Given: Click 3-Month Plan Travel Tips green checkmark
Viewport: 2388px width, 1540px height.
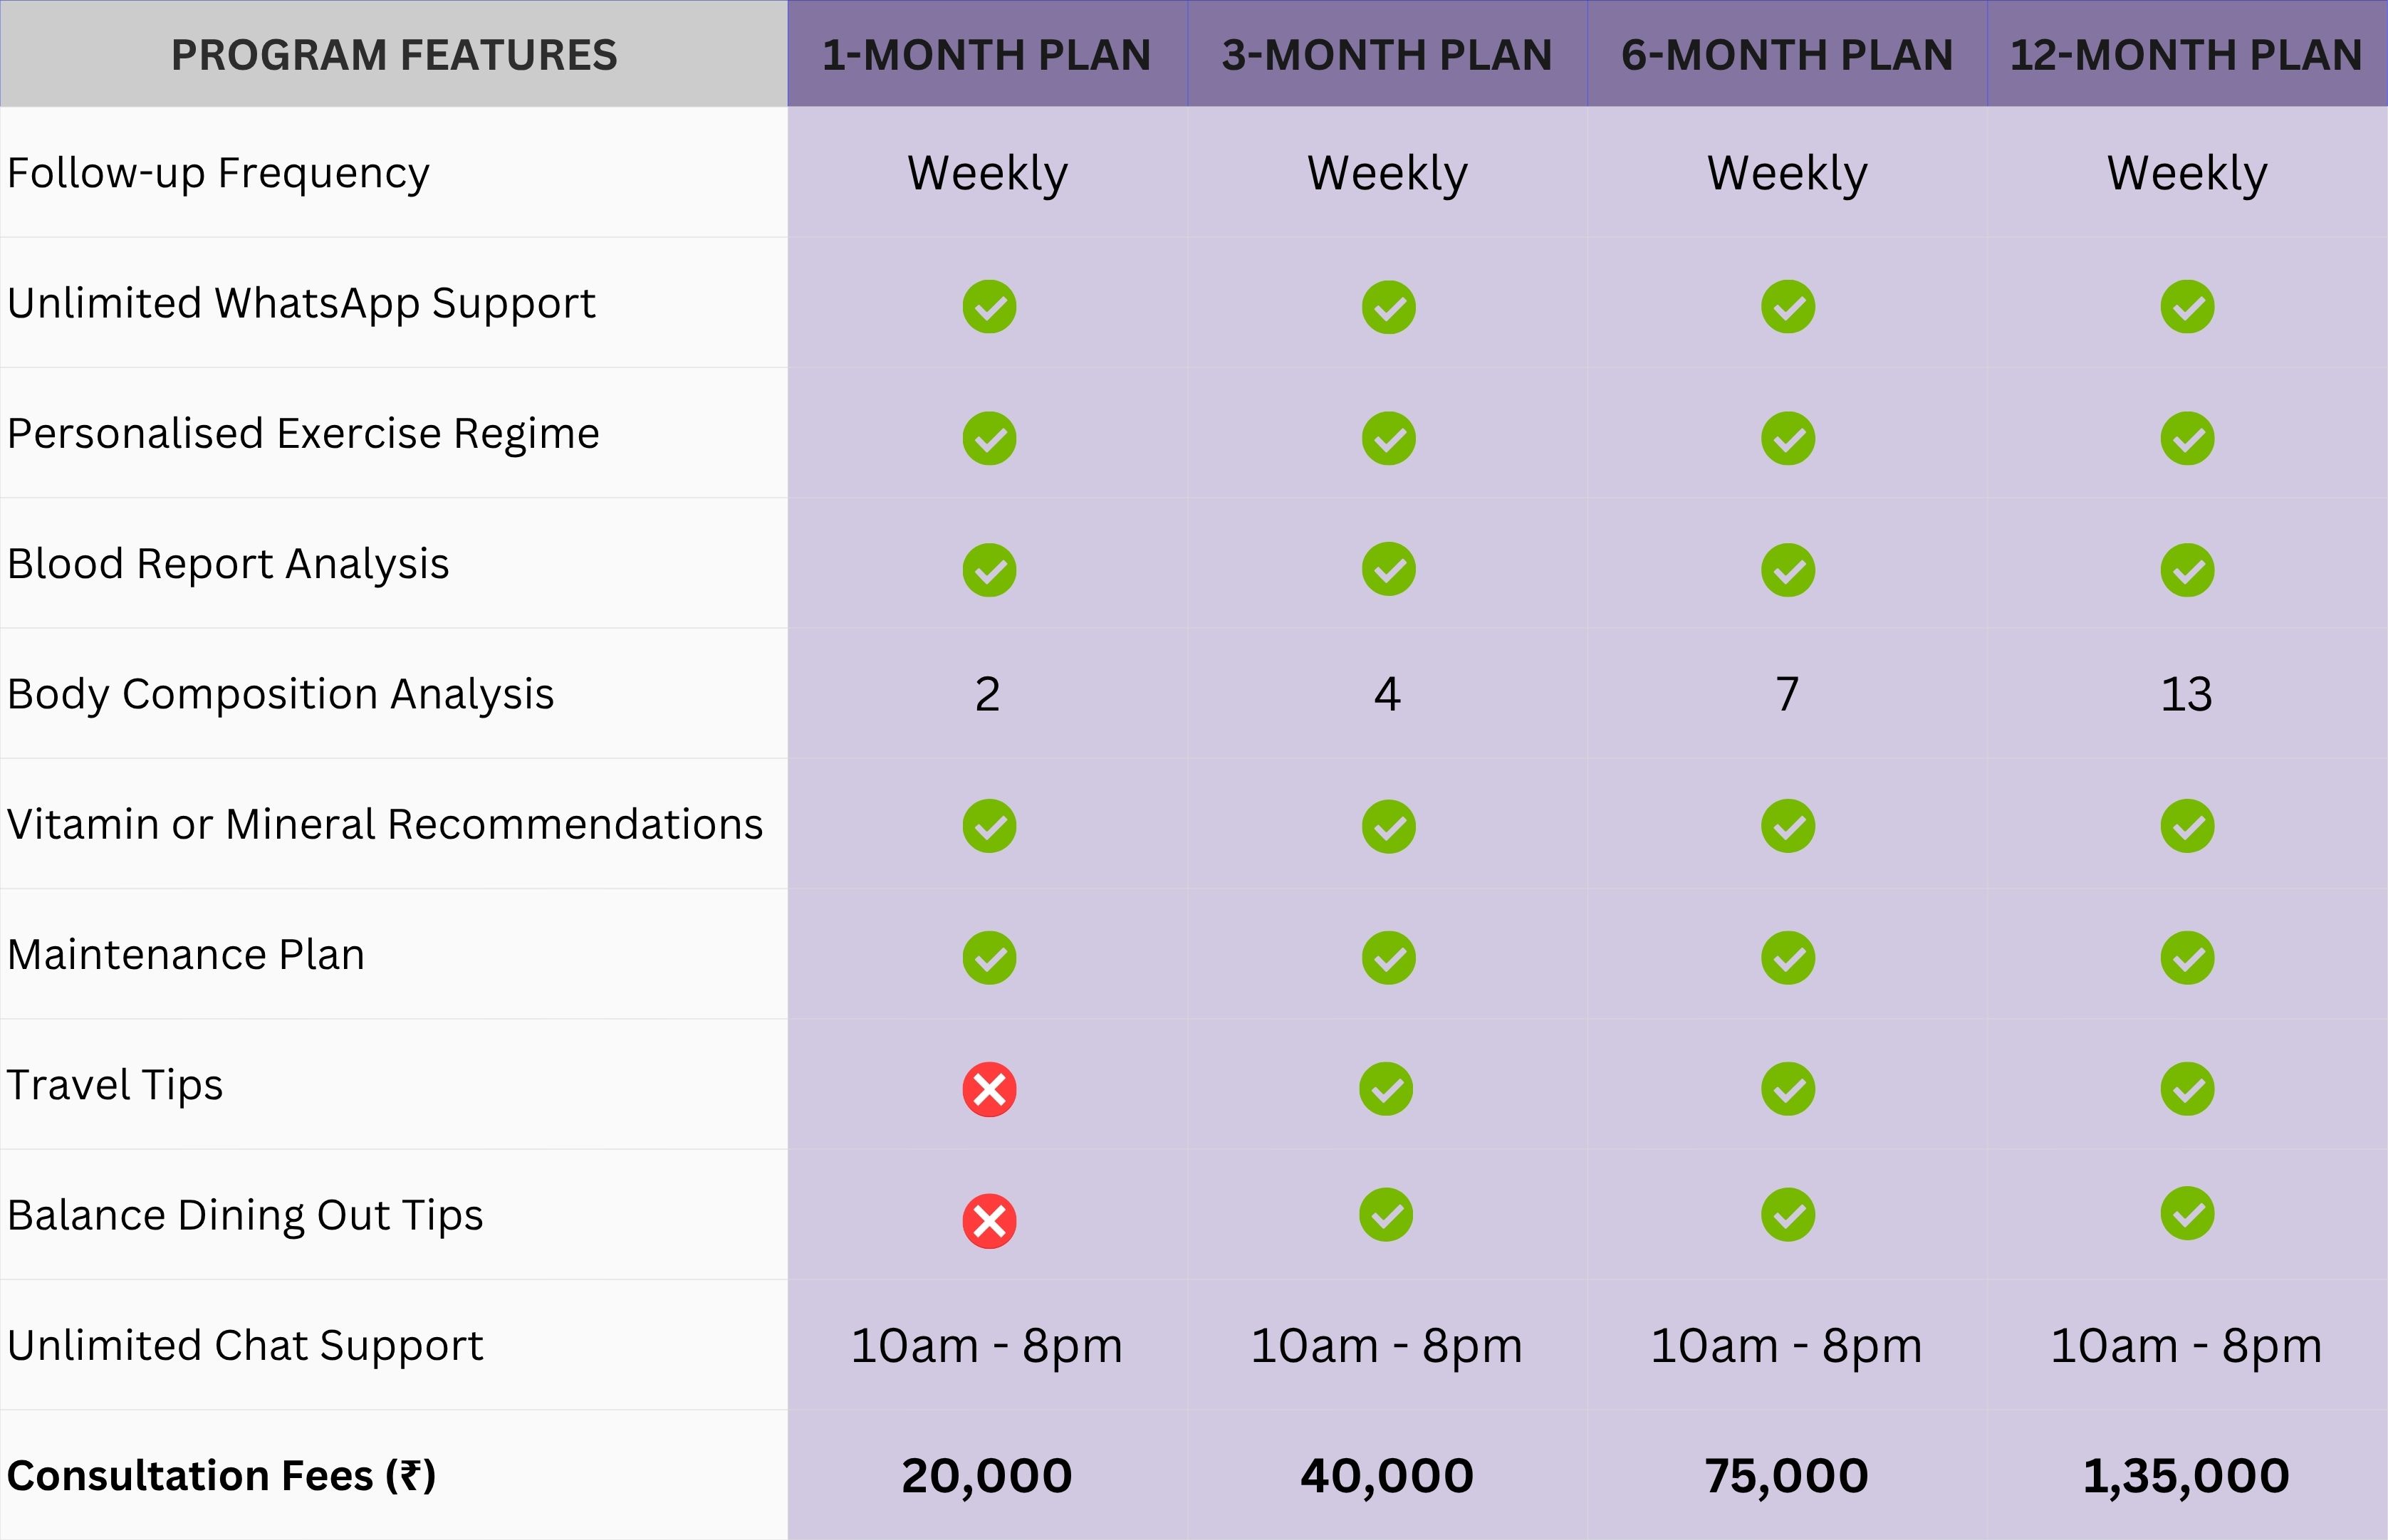Looking at the screenshot, I should pos(1386,1089).
